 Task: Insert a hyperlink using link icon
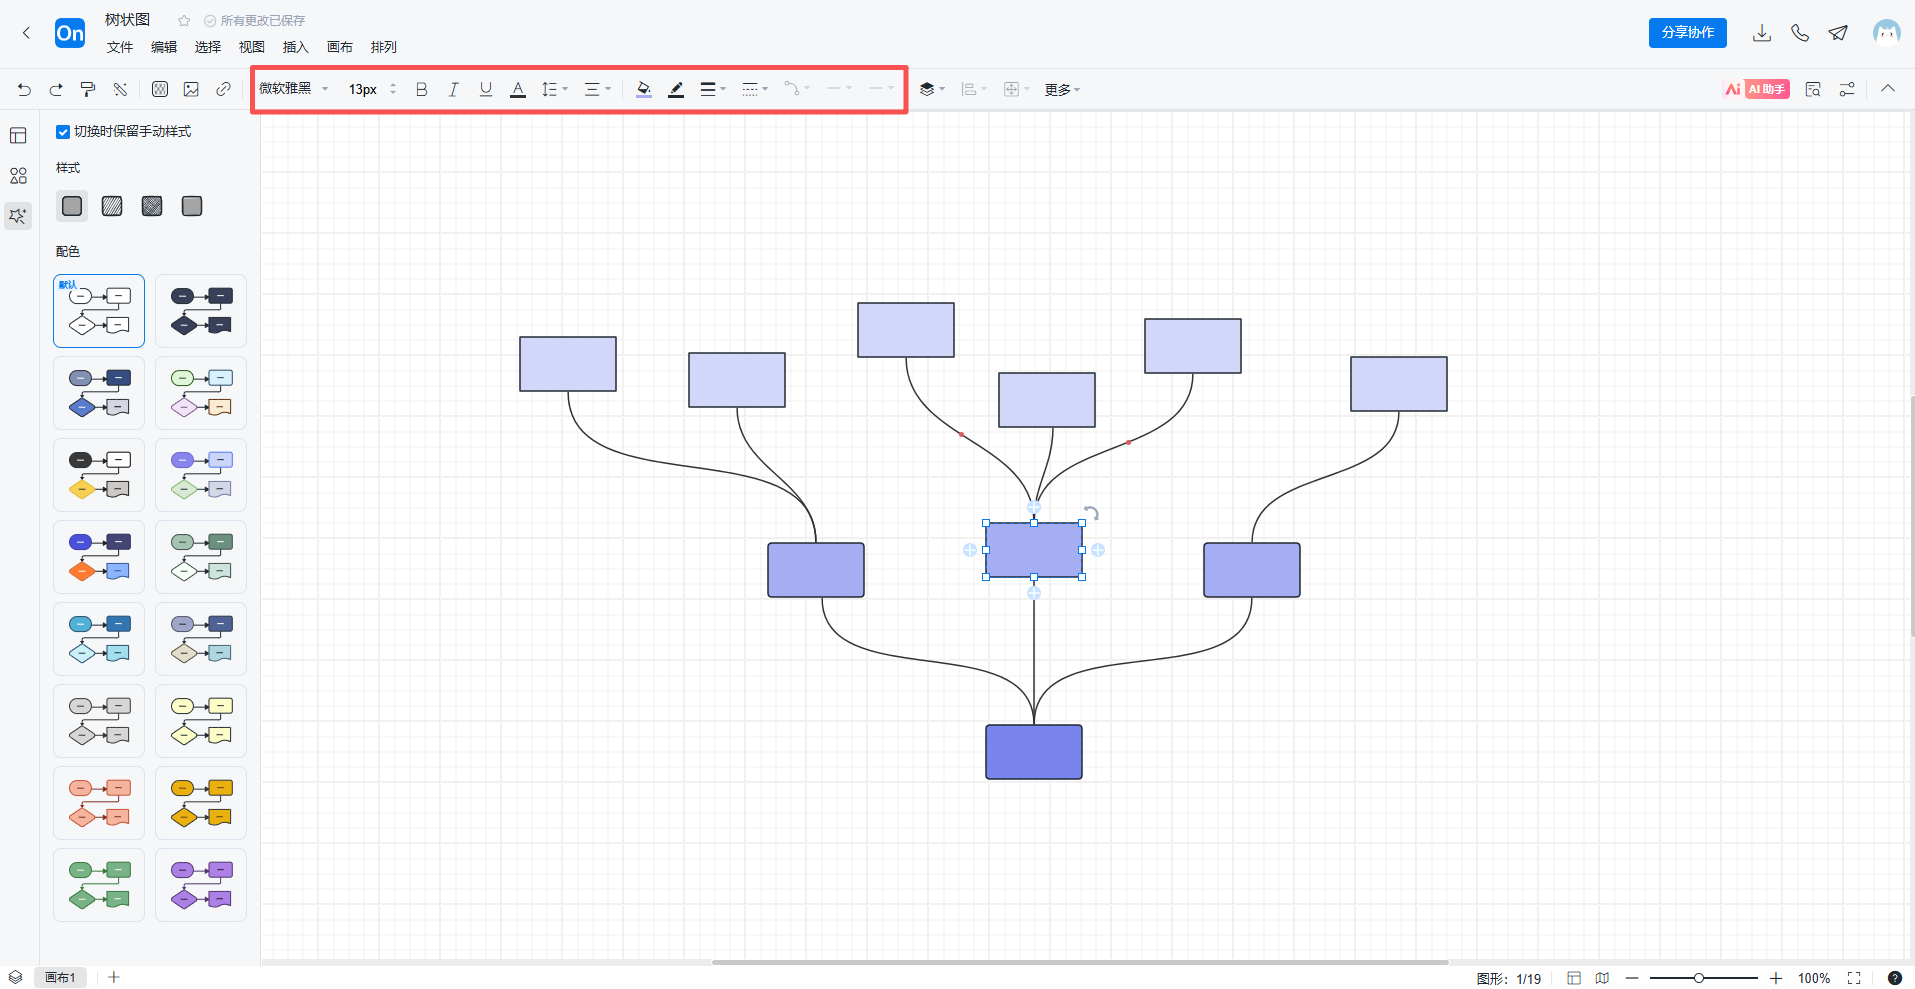(x=223, y=90)
